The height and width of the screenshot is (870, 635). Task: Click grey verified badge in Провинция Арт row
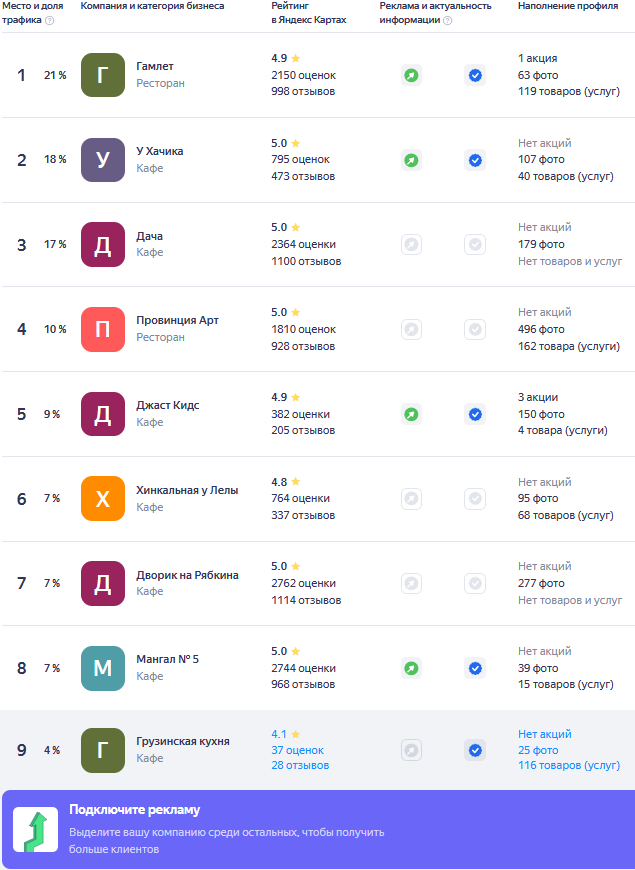475,329
